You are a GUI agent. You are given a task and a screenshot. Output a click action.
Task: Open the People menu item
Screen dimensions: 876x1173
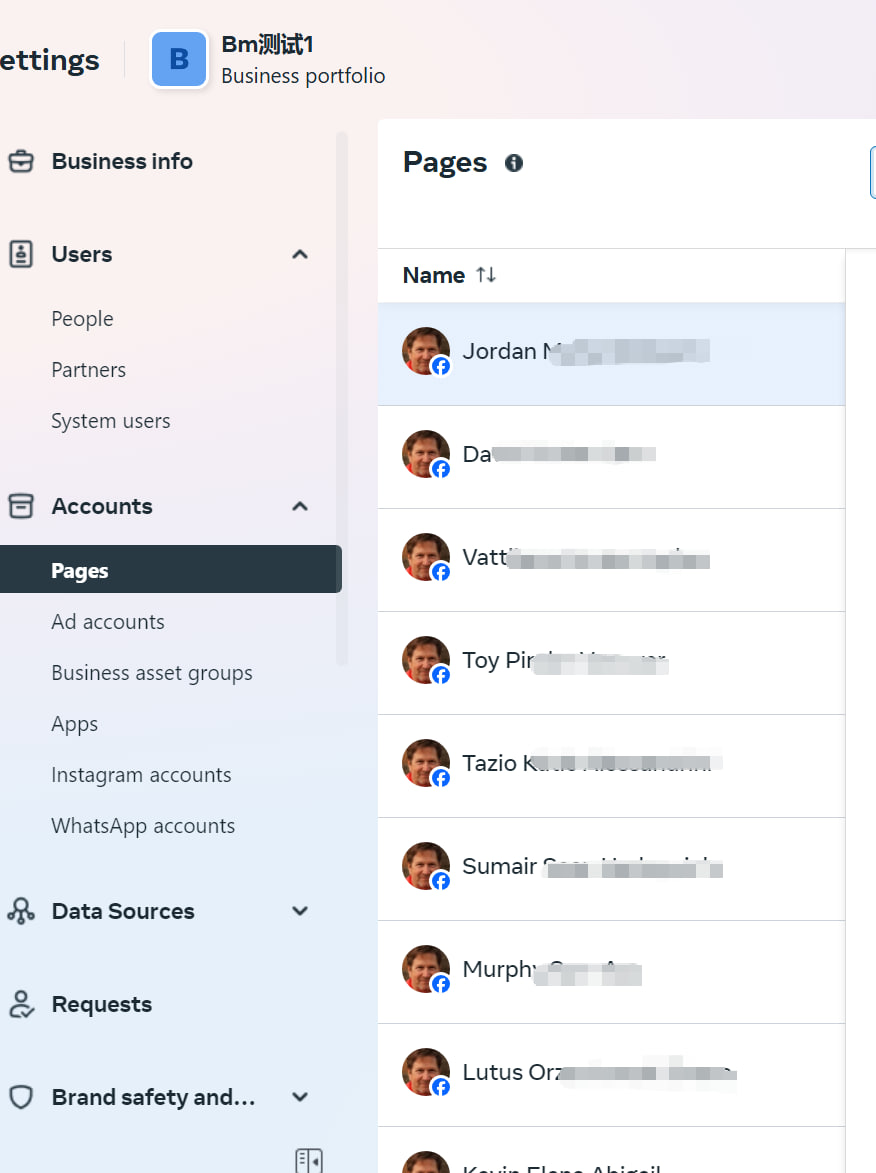pyautogui.click(x=82, y=319)
